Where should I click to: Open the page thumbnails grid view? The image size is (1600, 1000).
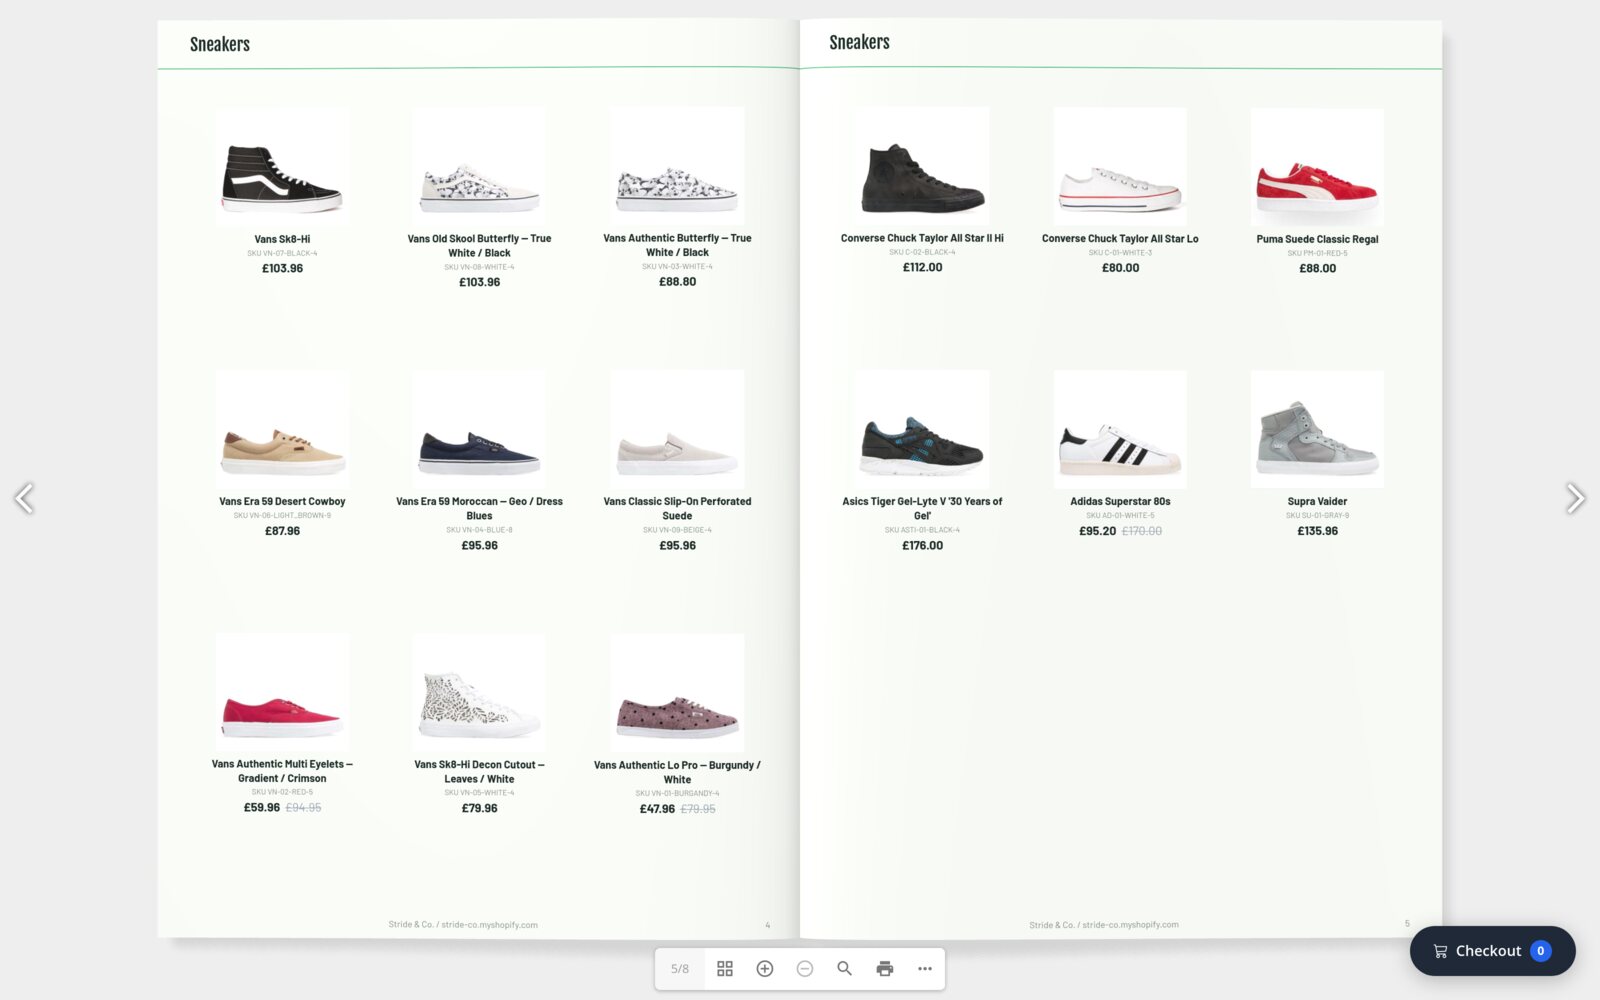[x=725, y=968]
